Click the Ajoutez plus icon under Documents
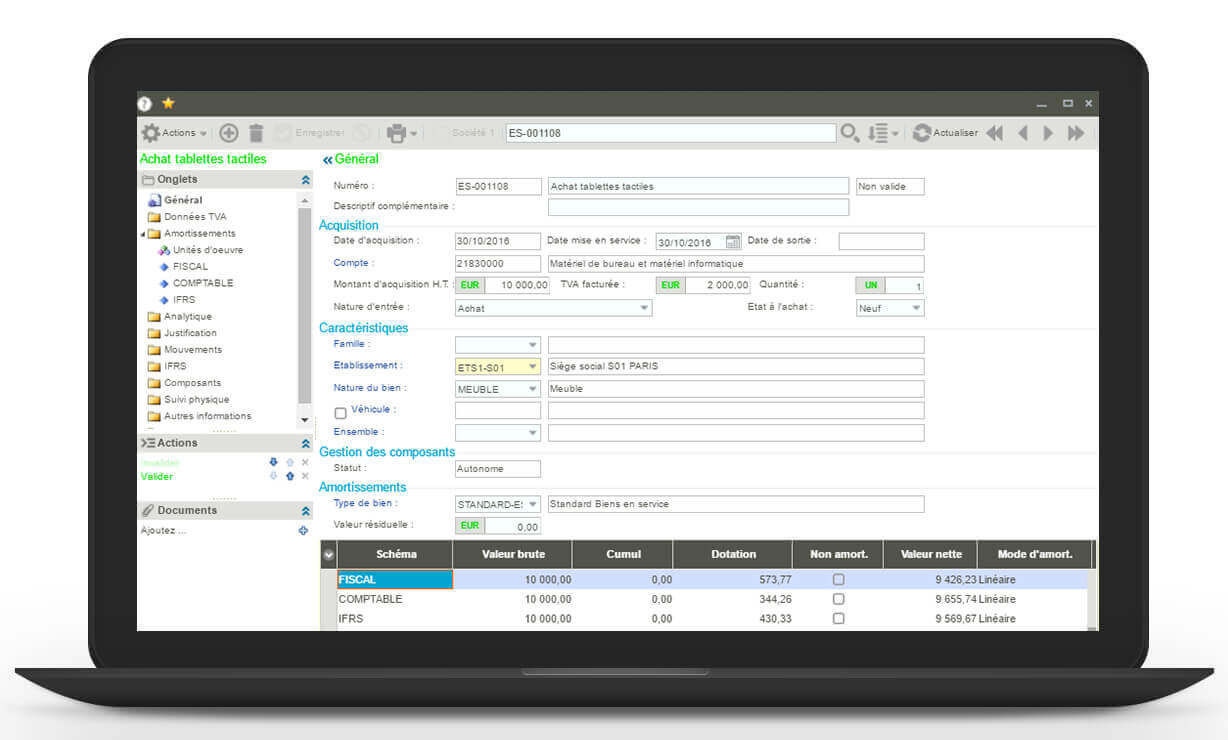 (303, 530)
